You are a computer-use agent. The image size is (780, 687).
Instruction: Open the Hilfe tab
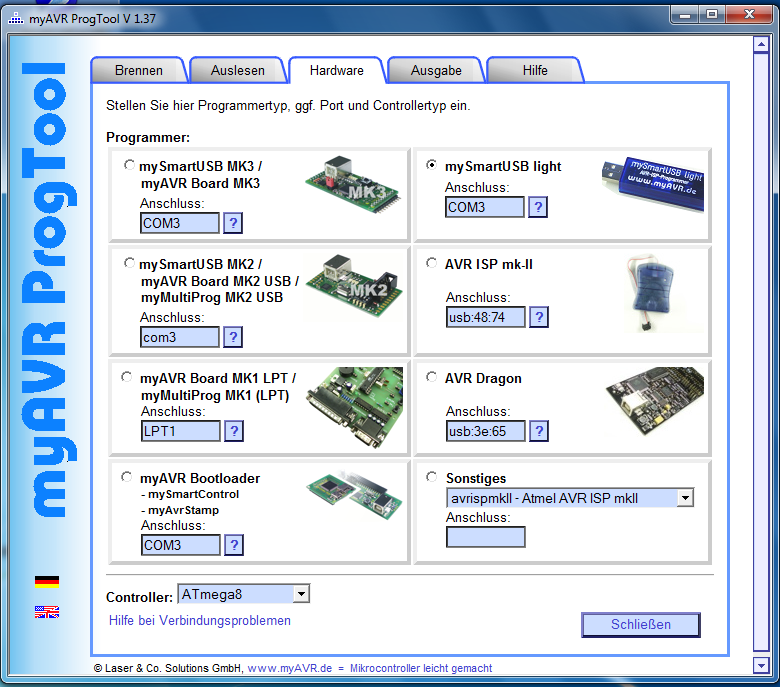pos(535,71)
